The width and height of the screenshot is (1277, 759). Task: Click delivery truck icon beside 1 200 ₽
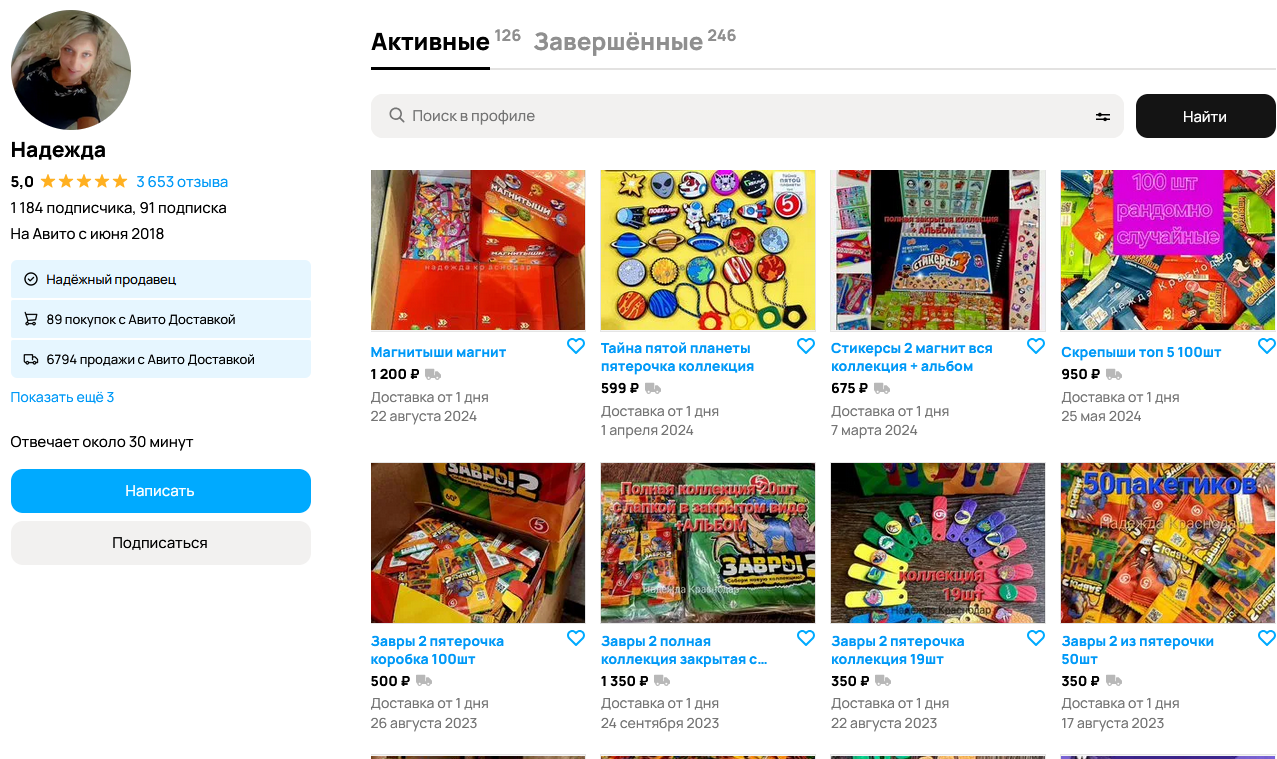coord(433,374)
